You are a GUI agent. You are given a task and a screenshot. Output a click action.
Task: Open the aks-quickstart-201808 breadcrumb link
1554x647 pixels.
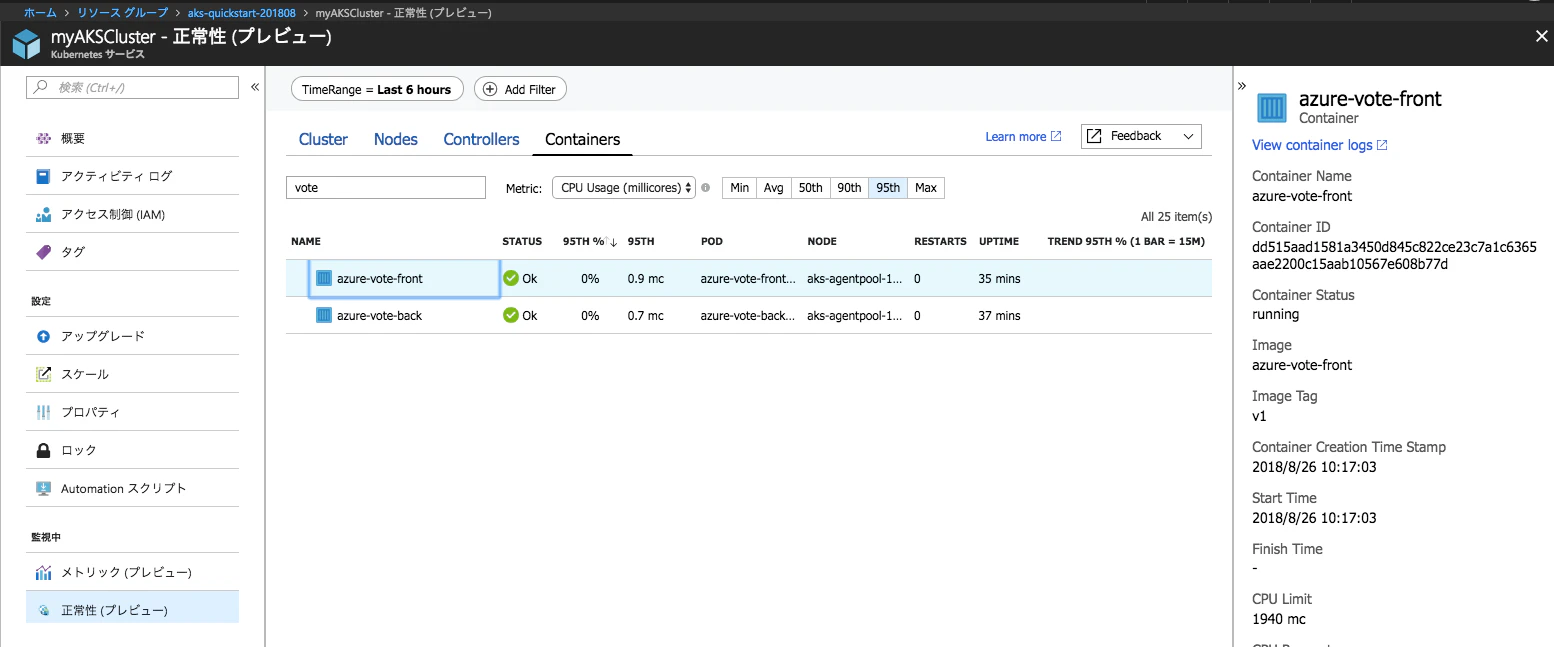point(241,13)
